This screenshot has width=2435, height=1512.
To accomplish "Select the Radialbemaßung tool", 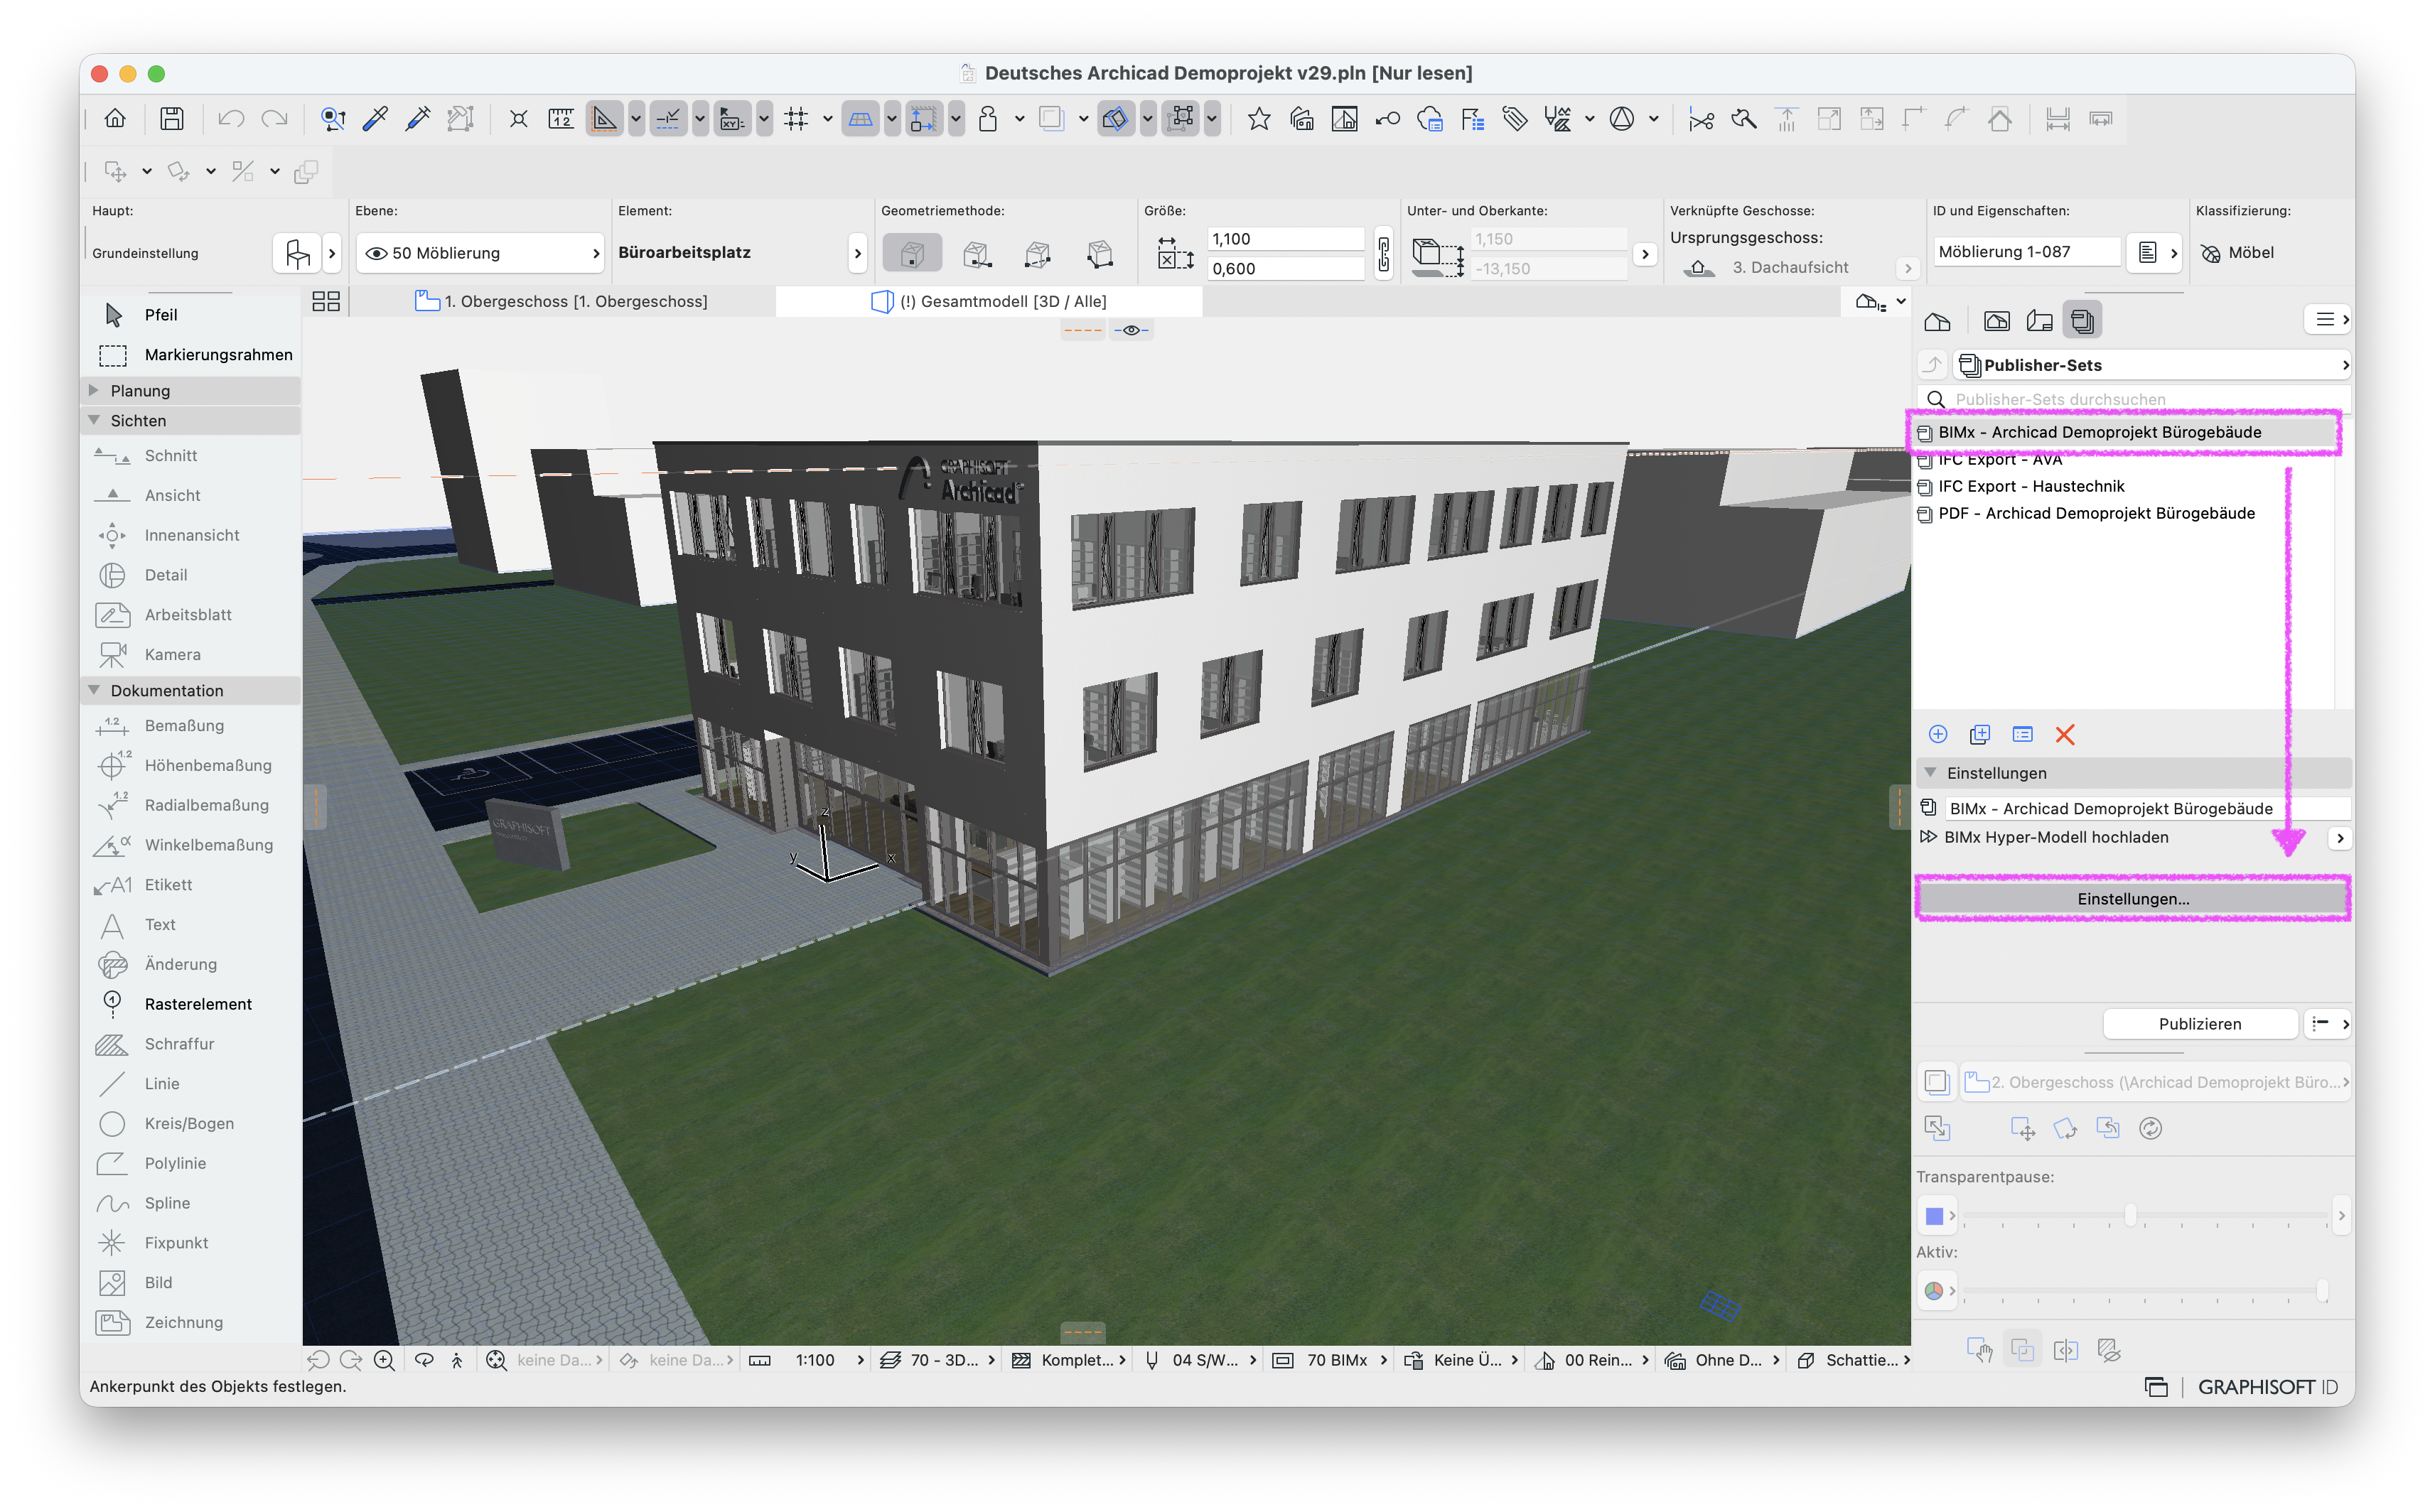I will coord(190,806).
